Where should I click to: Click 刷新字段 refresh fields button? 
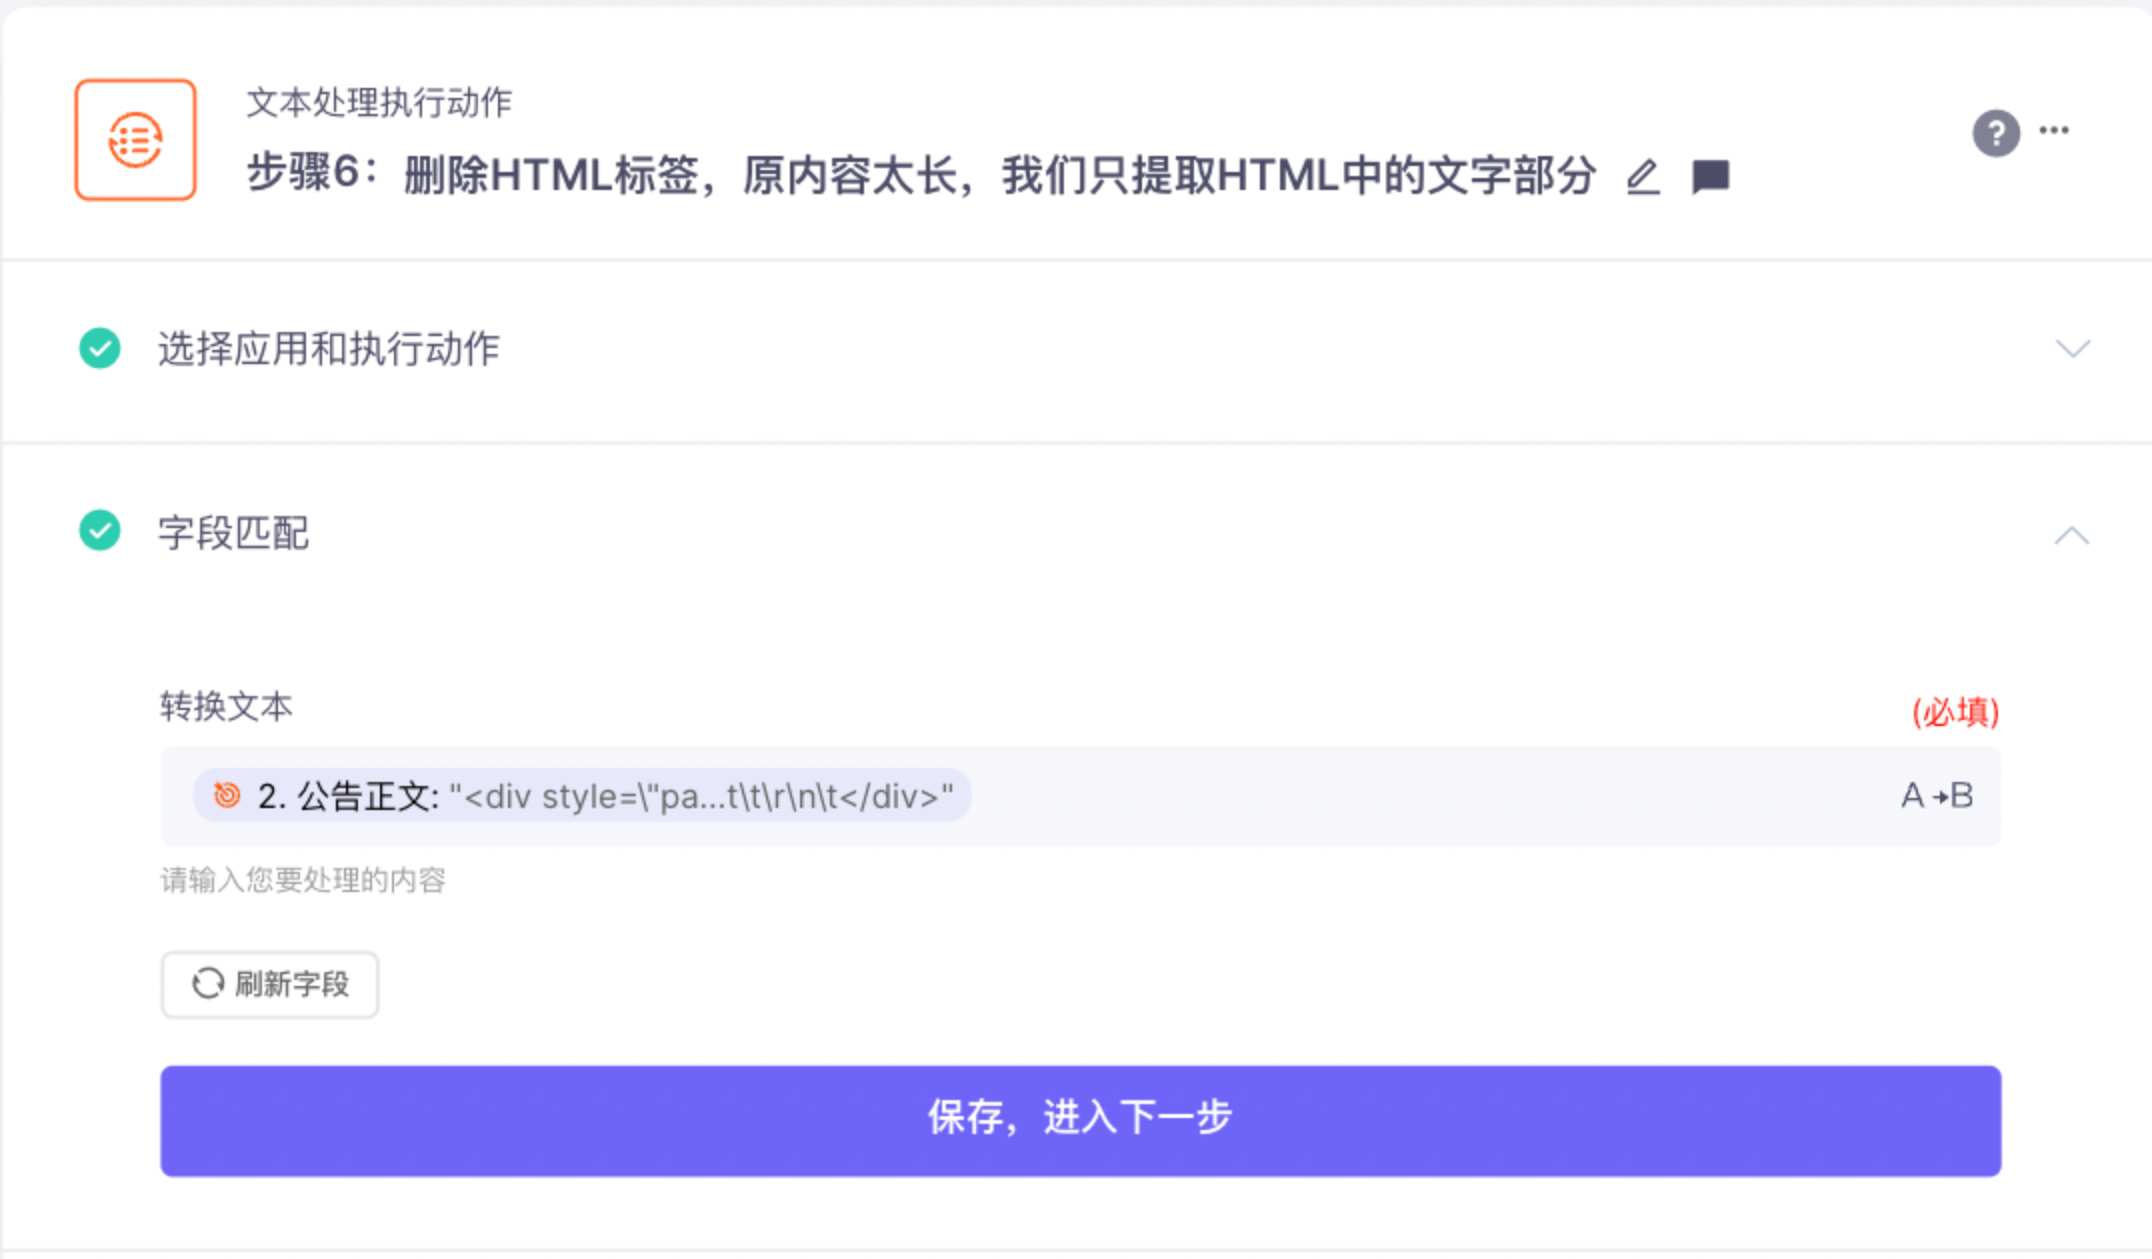(x=270, y=984)
